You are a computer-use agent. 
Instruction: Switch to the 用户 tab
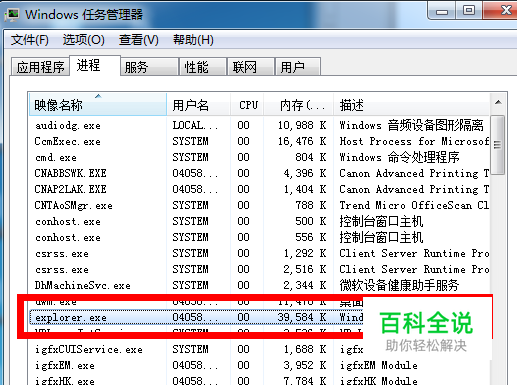tap(298, 67)
